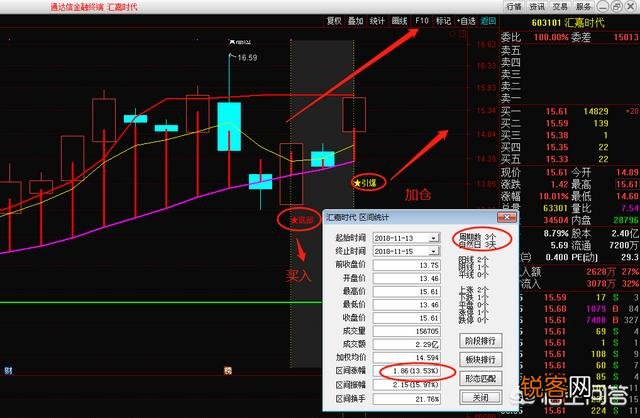Click the 复权 toolbar button
This screenshot has width=640, height=418.
(333, 20)
